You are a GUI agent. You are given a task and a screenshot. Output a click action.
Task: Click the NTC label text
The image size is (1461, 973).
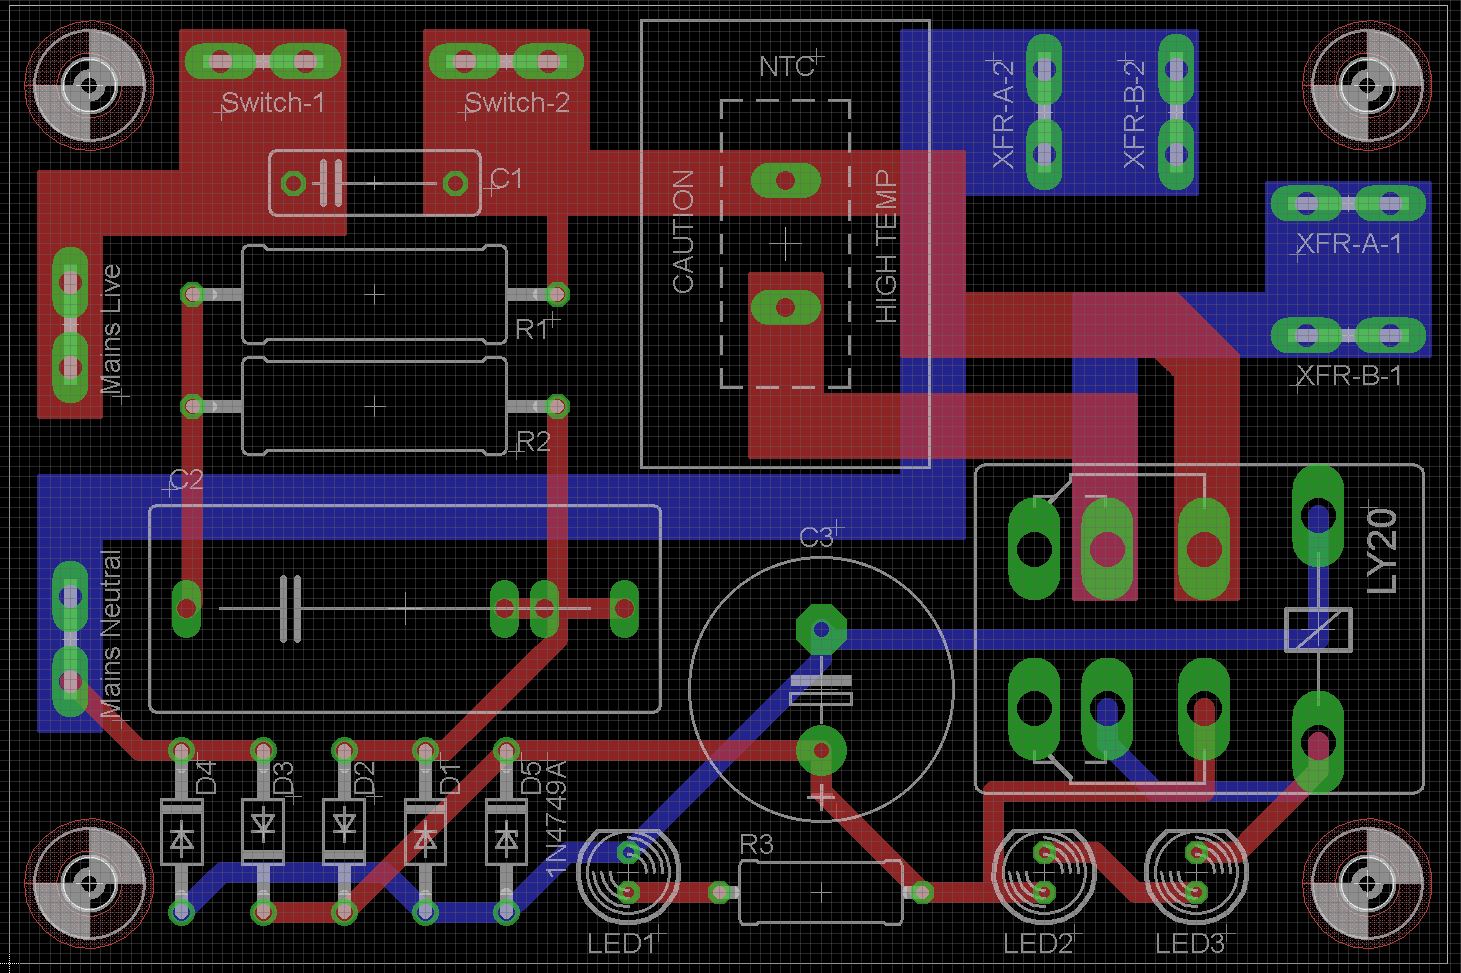[x=787, y=67]
